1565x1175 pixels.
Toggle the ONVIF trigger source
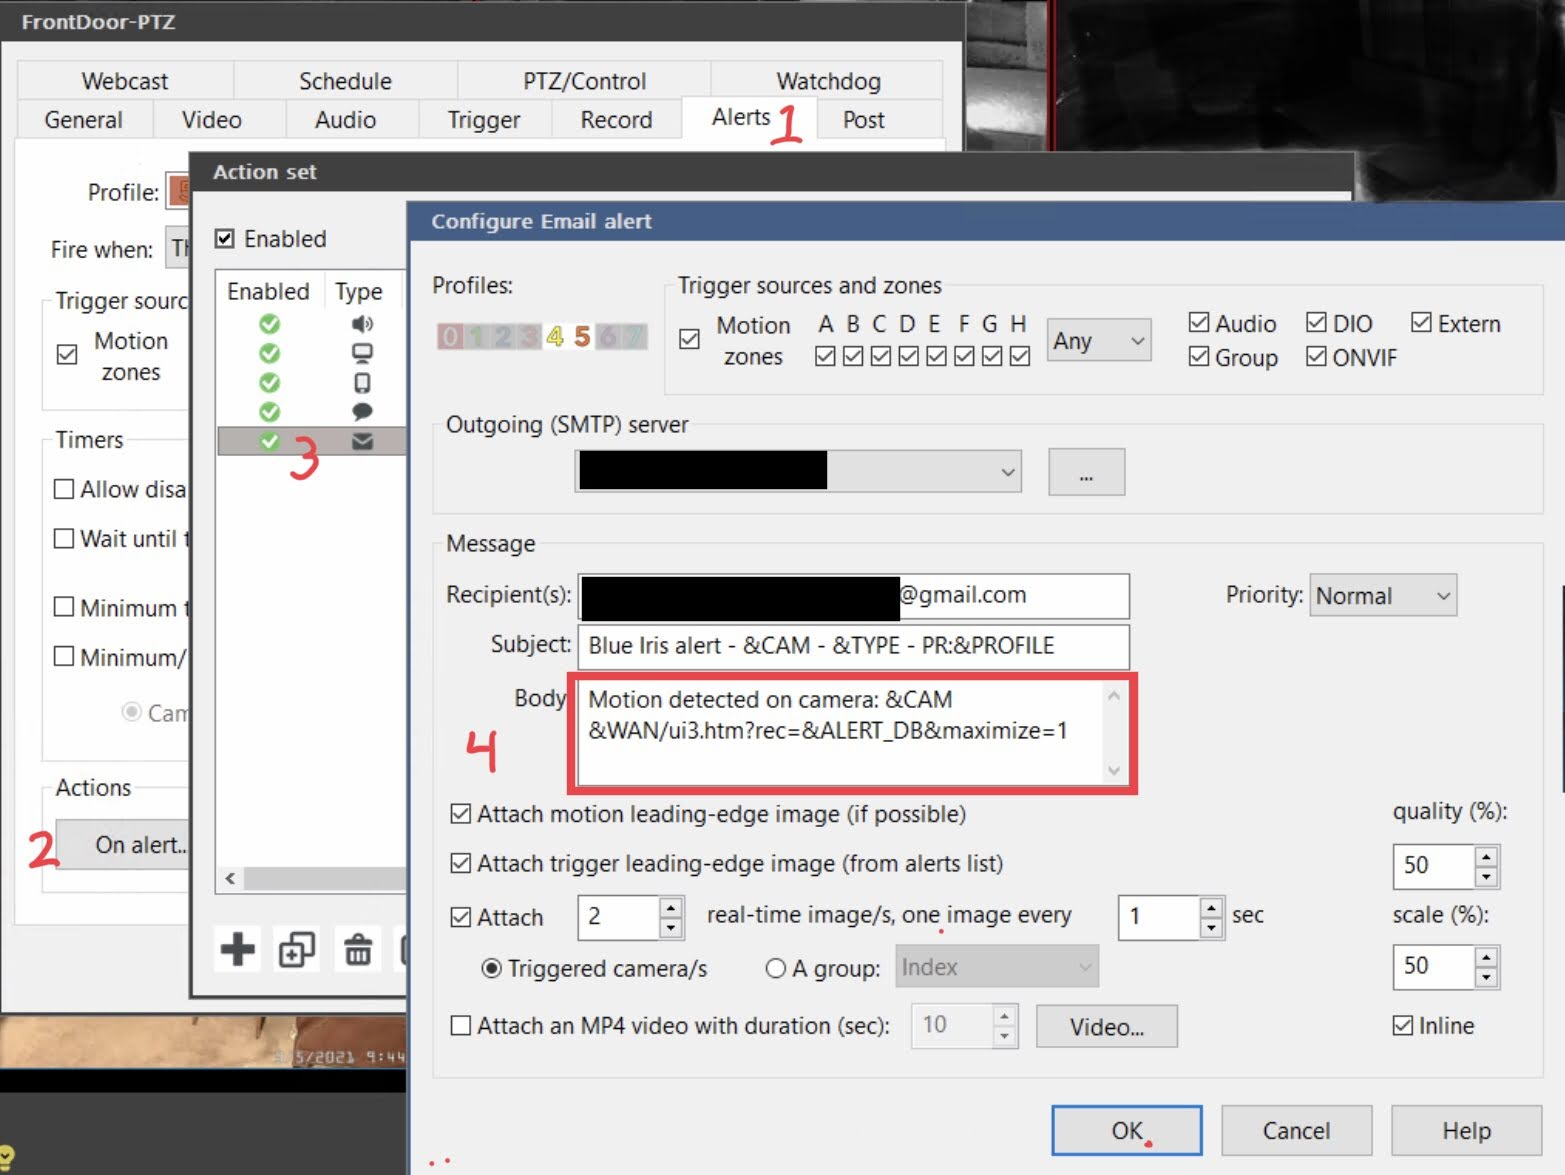[1316, 356]
